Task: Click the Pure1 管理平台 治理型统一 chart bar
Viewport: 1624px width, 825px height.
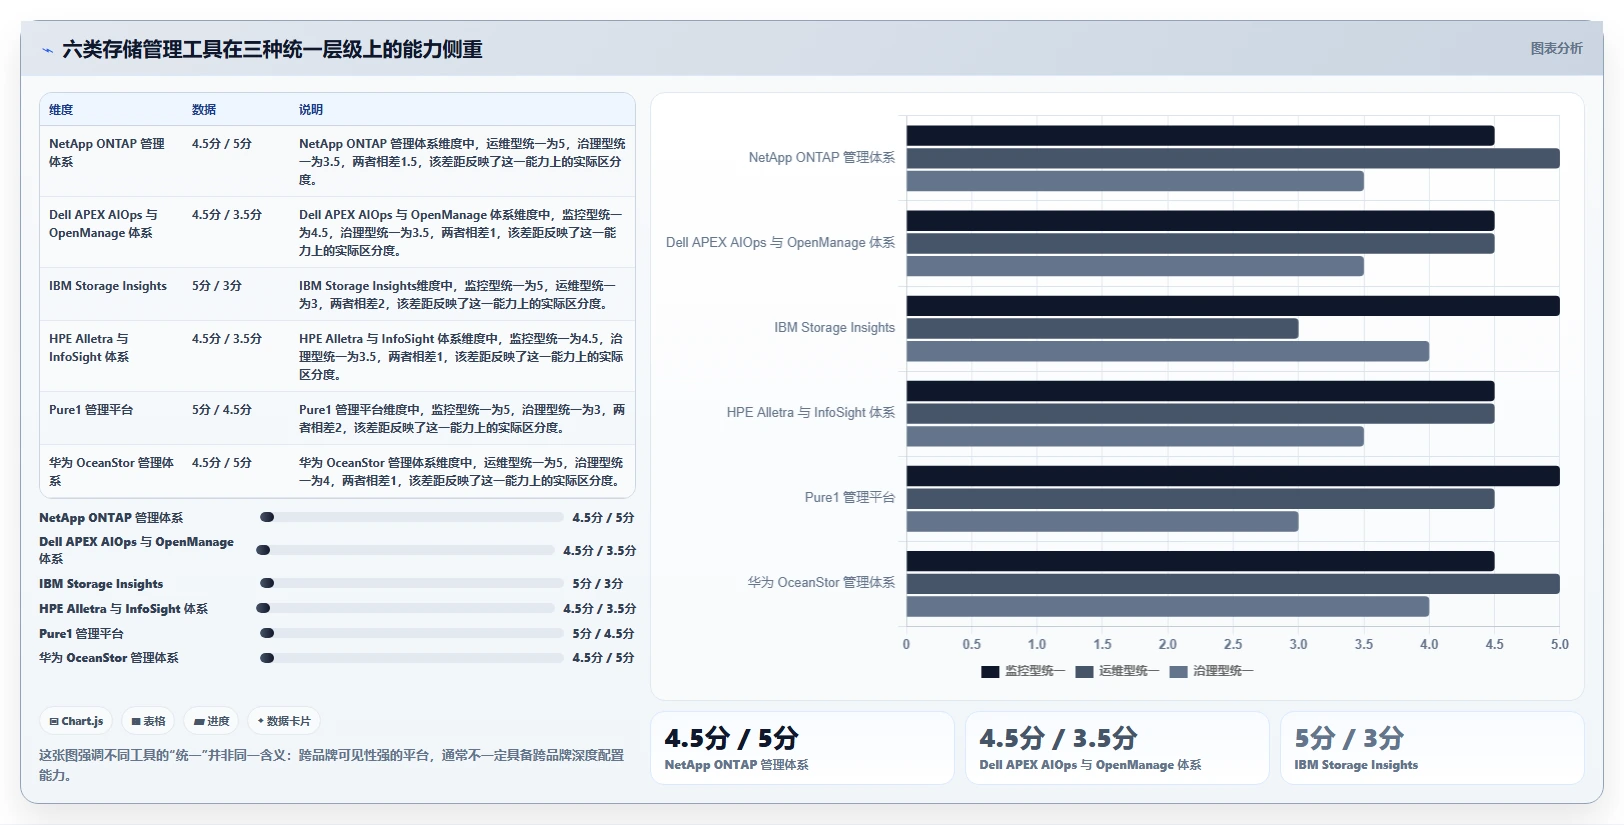Action: point(1102,521)
